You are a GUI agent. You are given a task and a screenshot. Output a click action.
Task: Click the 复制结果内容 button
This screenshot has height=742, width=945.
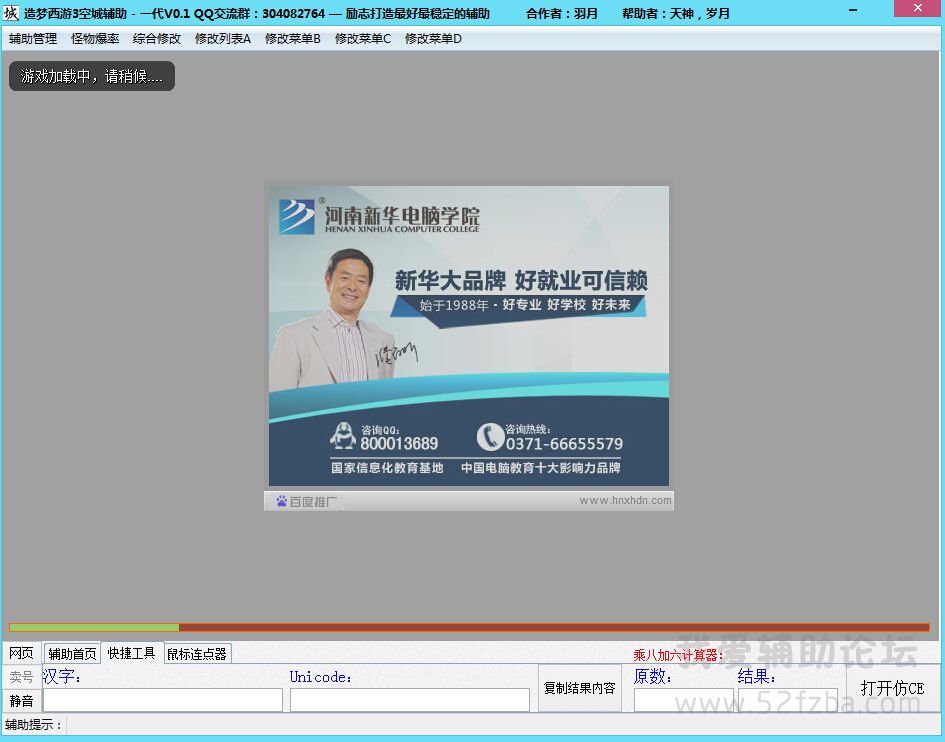pyautogui.click(x=579, y=688)
